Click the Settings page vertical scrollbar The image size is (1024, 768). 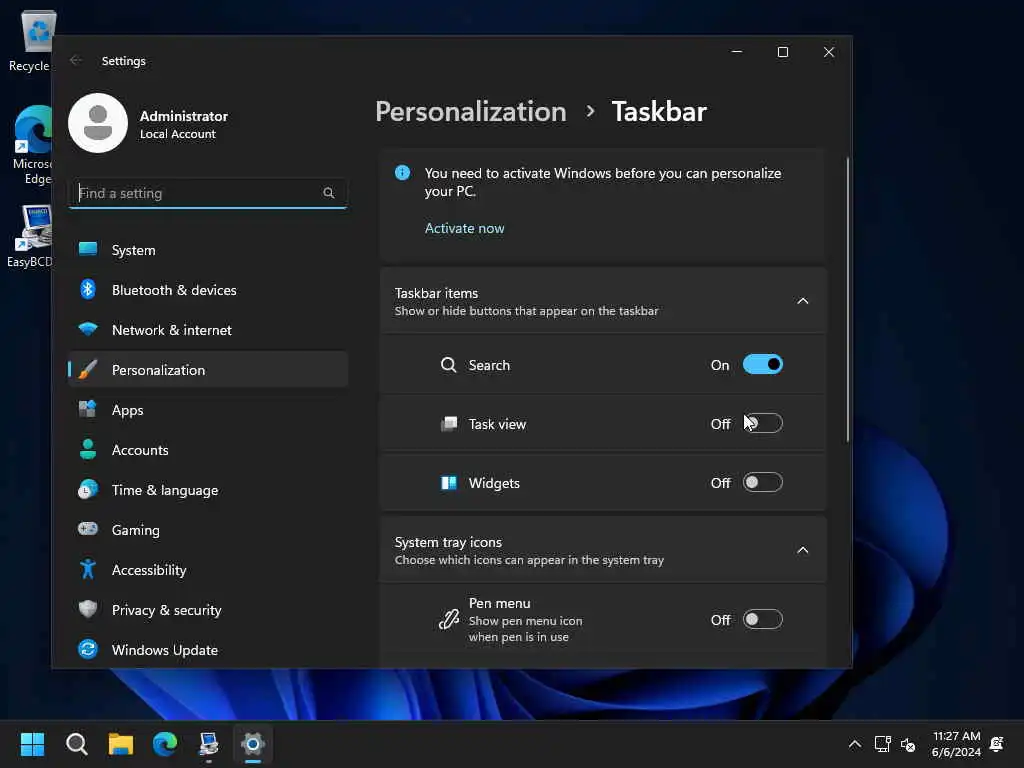(848, 299)
